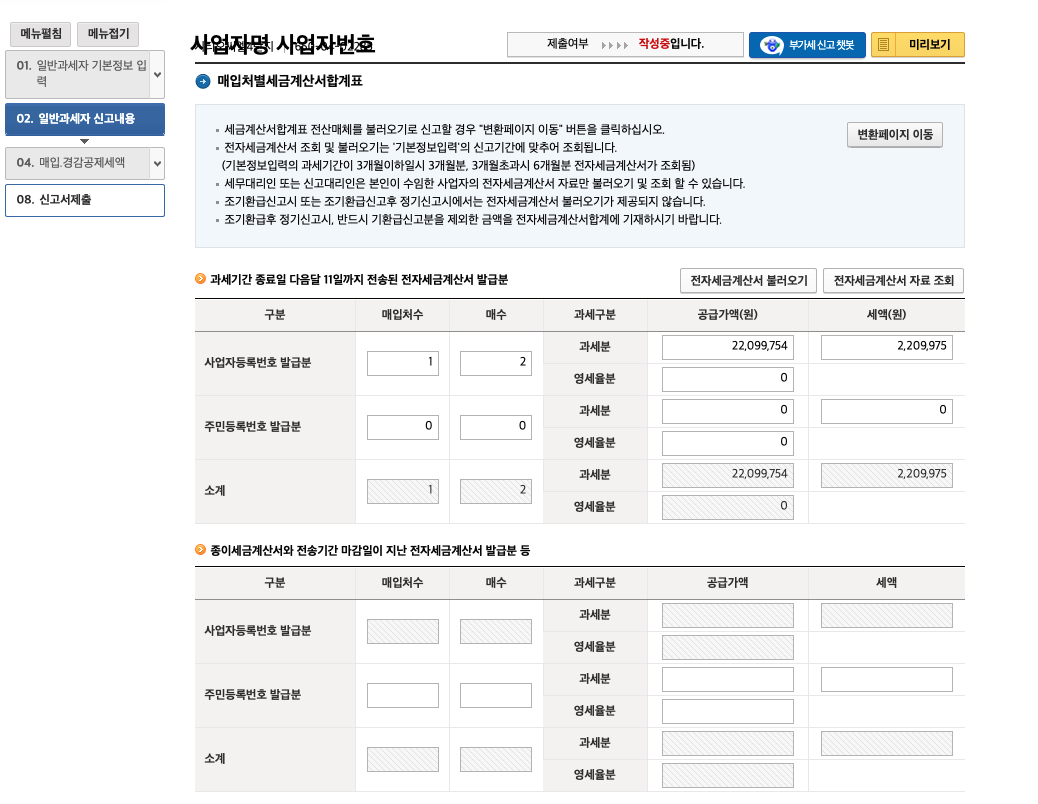1038x804 pixels.
Task: Click the 매입처별세금계산서합계표 heading text
Action: (290, 81)
